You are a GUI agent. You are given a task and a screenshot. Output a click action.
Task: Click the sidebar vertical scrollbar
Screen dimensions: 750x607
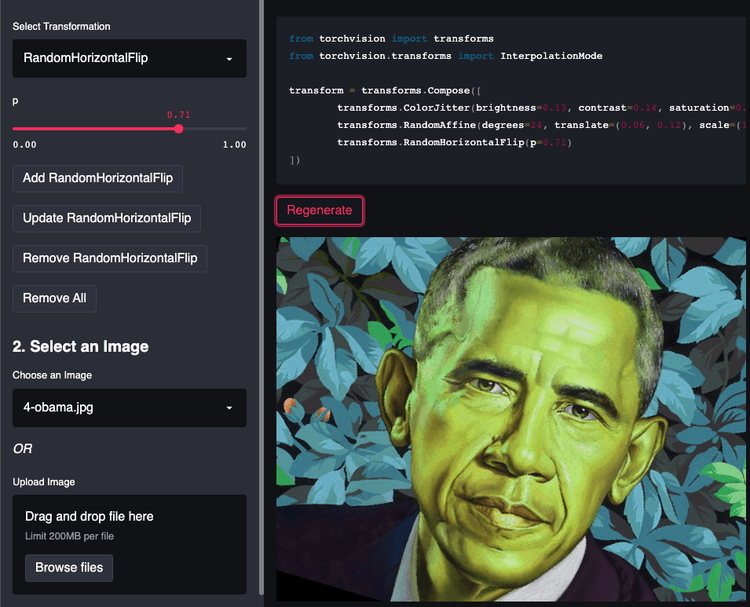(261, 297)
